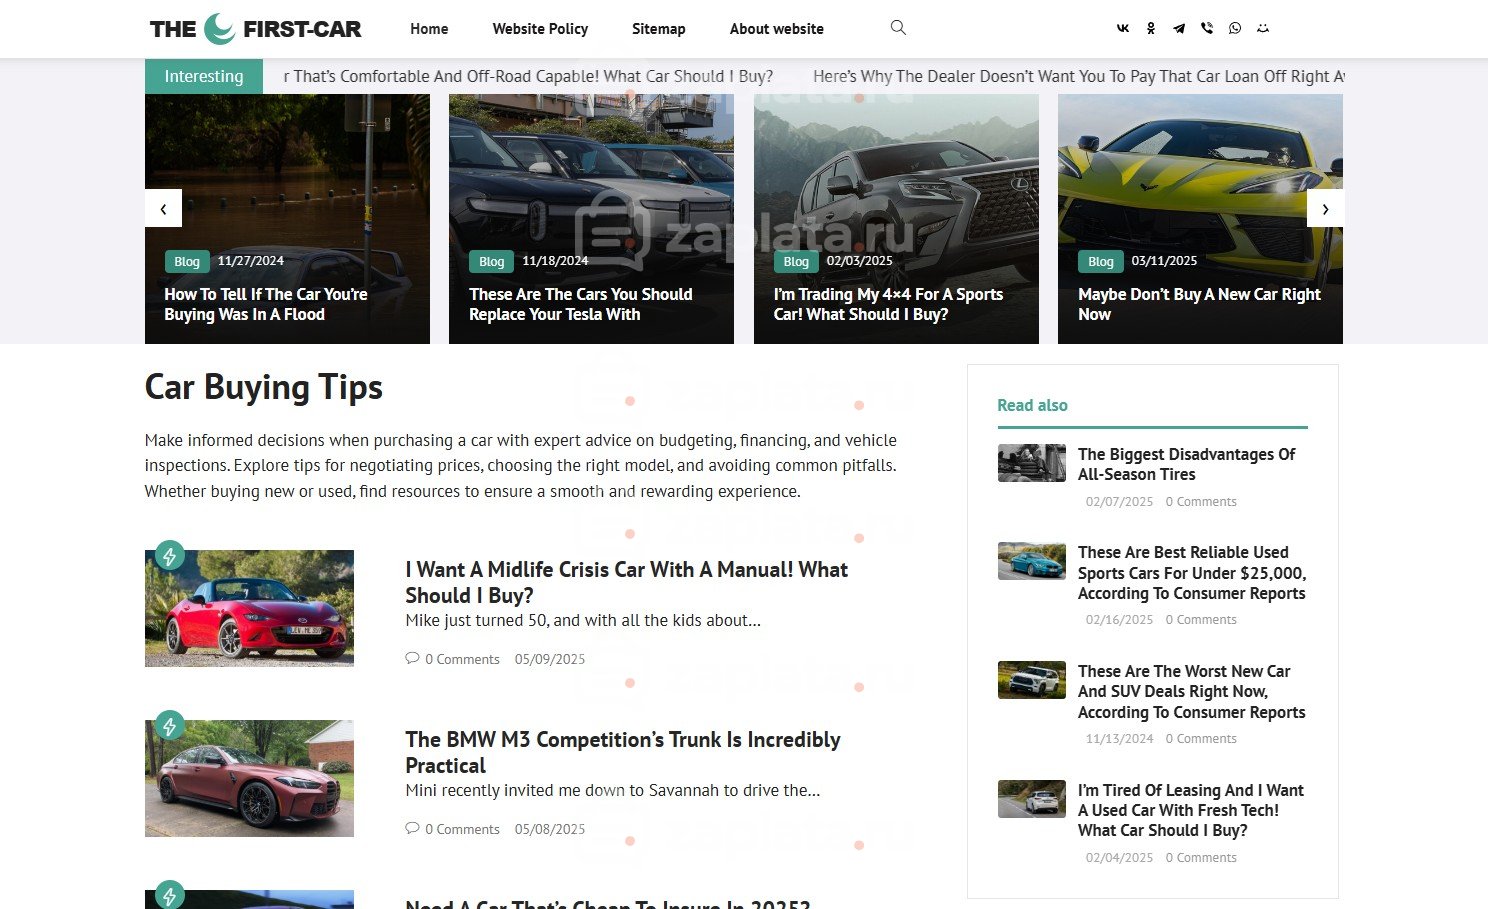1488x909 pixels.
Task: Show previous slides with left arrow
Action: 163,209
